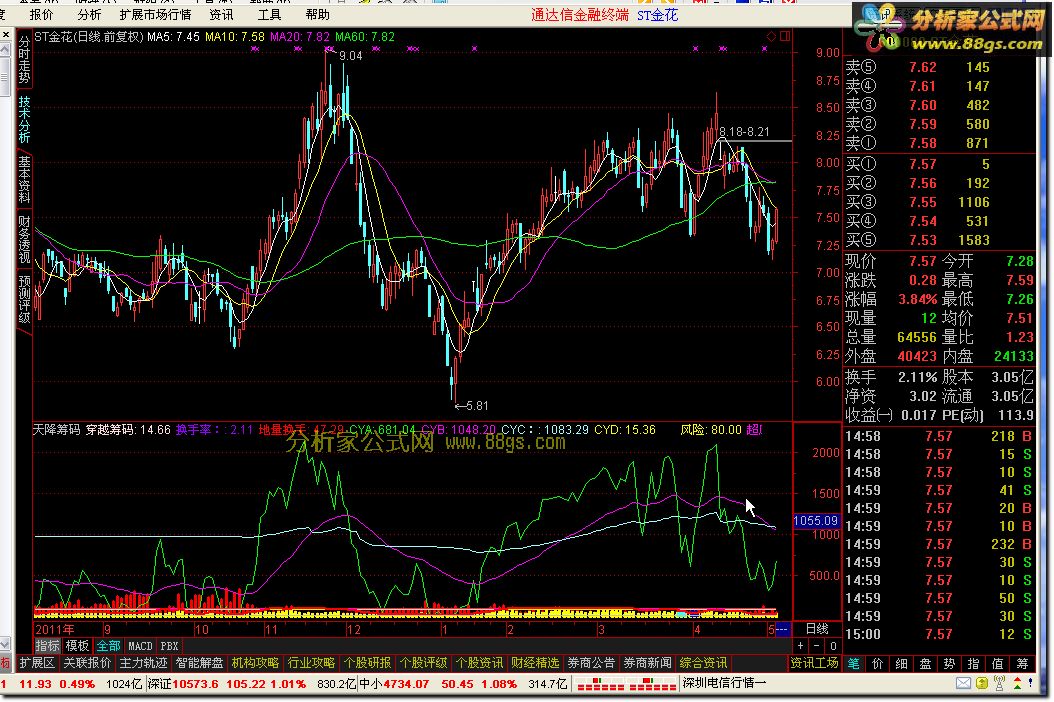Screen dimensions: 1054x702
Task: Open 个股研报 section
Action: pos(367,663)
